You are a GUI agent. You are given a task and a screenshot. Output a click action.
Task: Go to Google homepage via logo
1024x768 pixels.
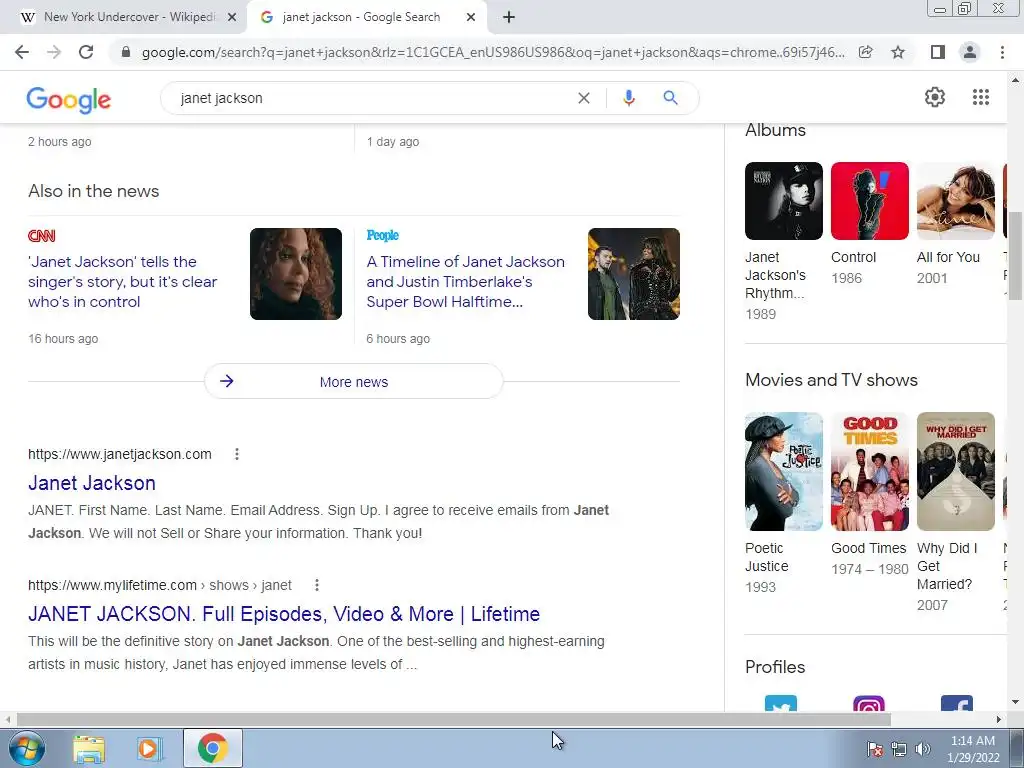[x=69, y=99]
